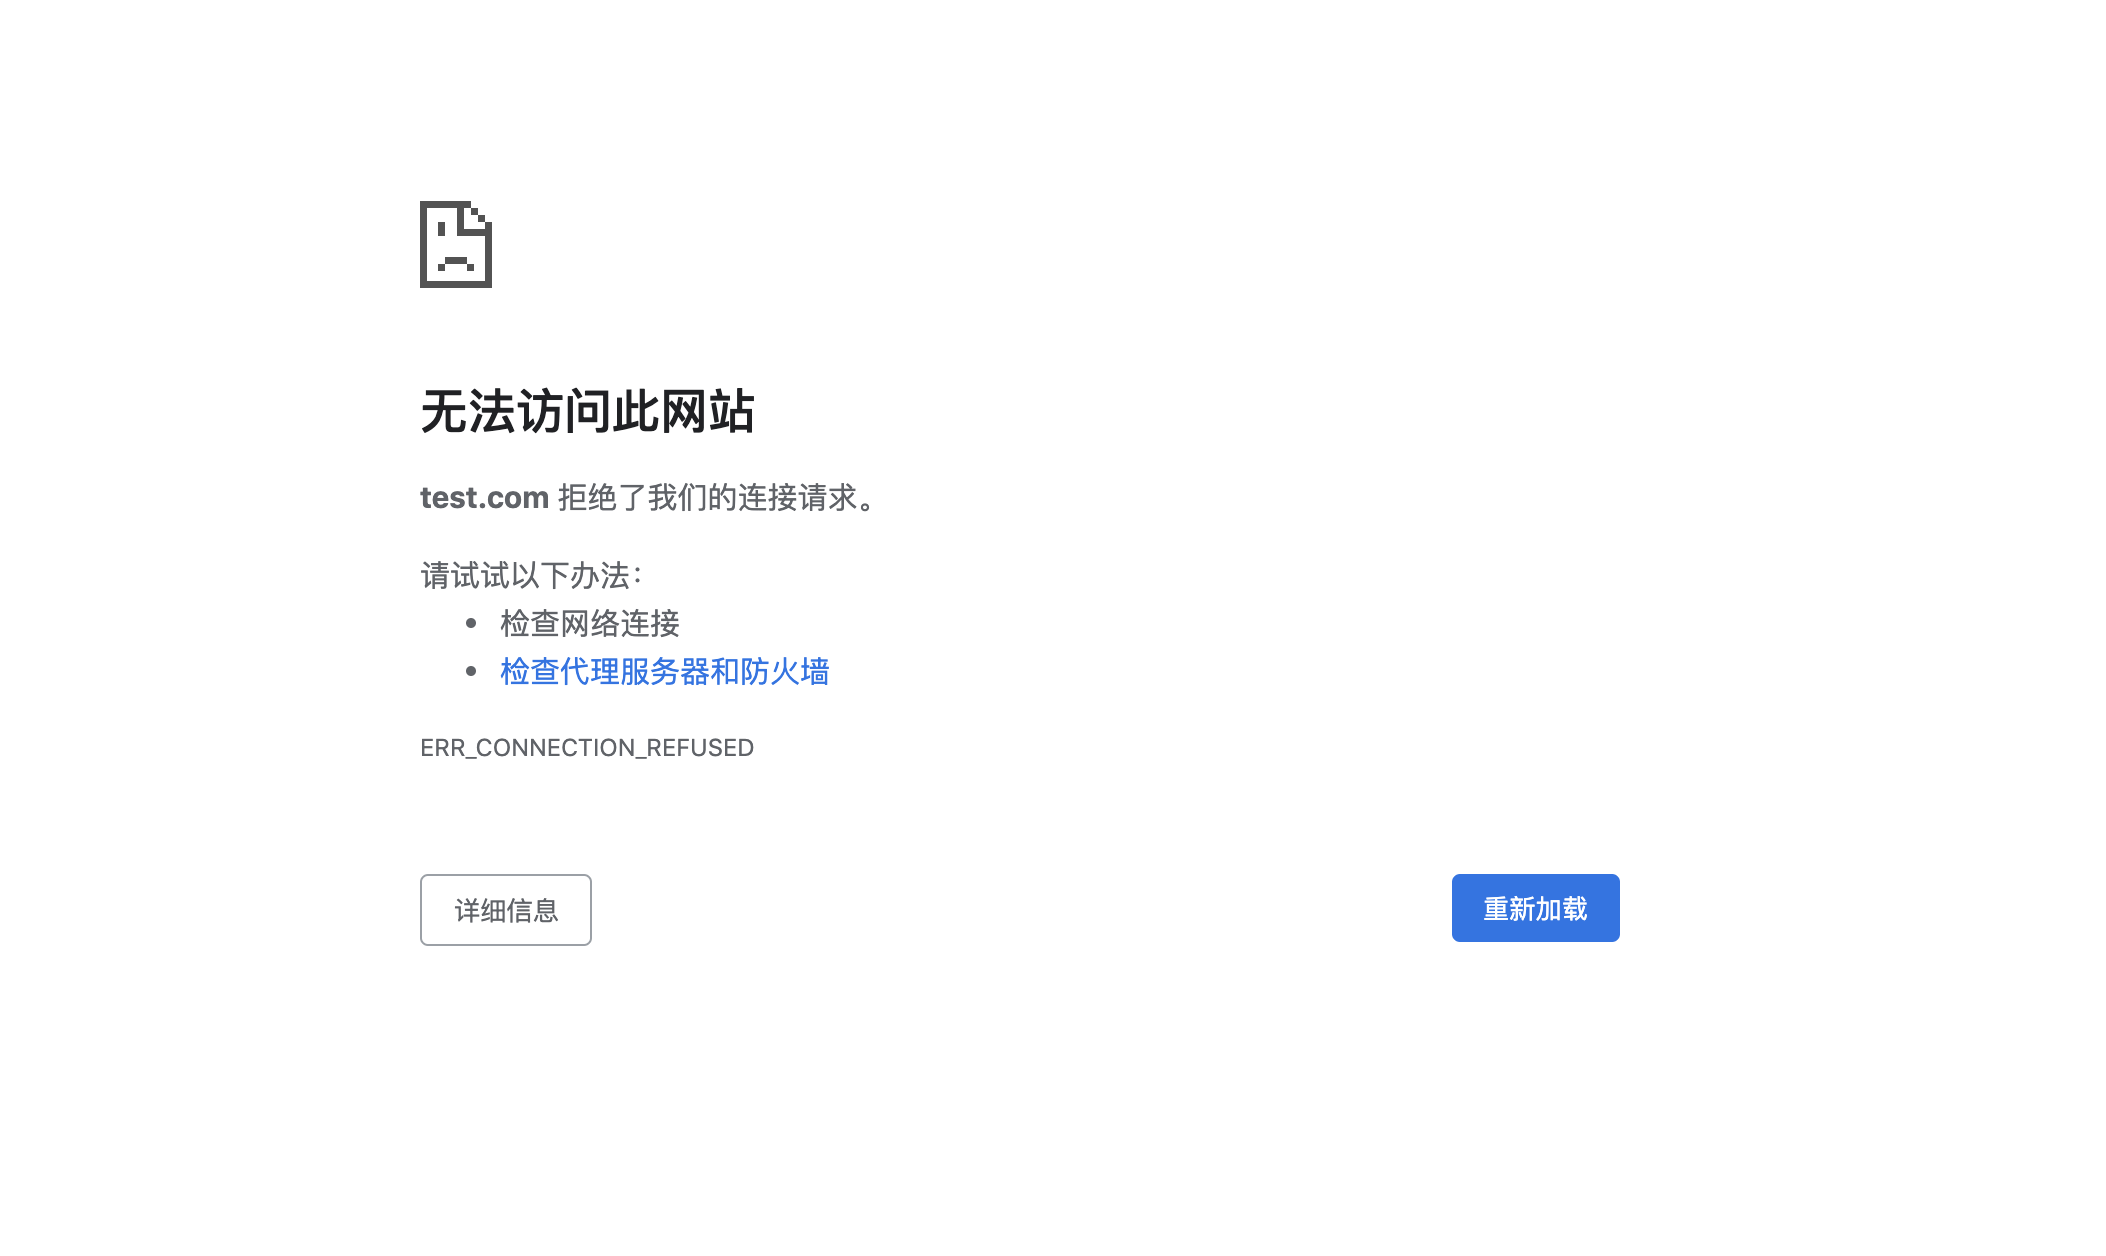The image size is (2106, 1256).
Task: Click the bold test.com domain text
Action: [x=484, y=497]
